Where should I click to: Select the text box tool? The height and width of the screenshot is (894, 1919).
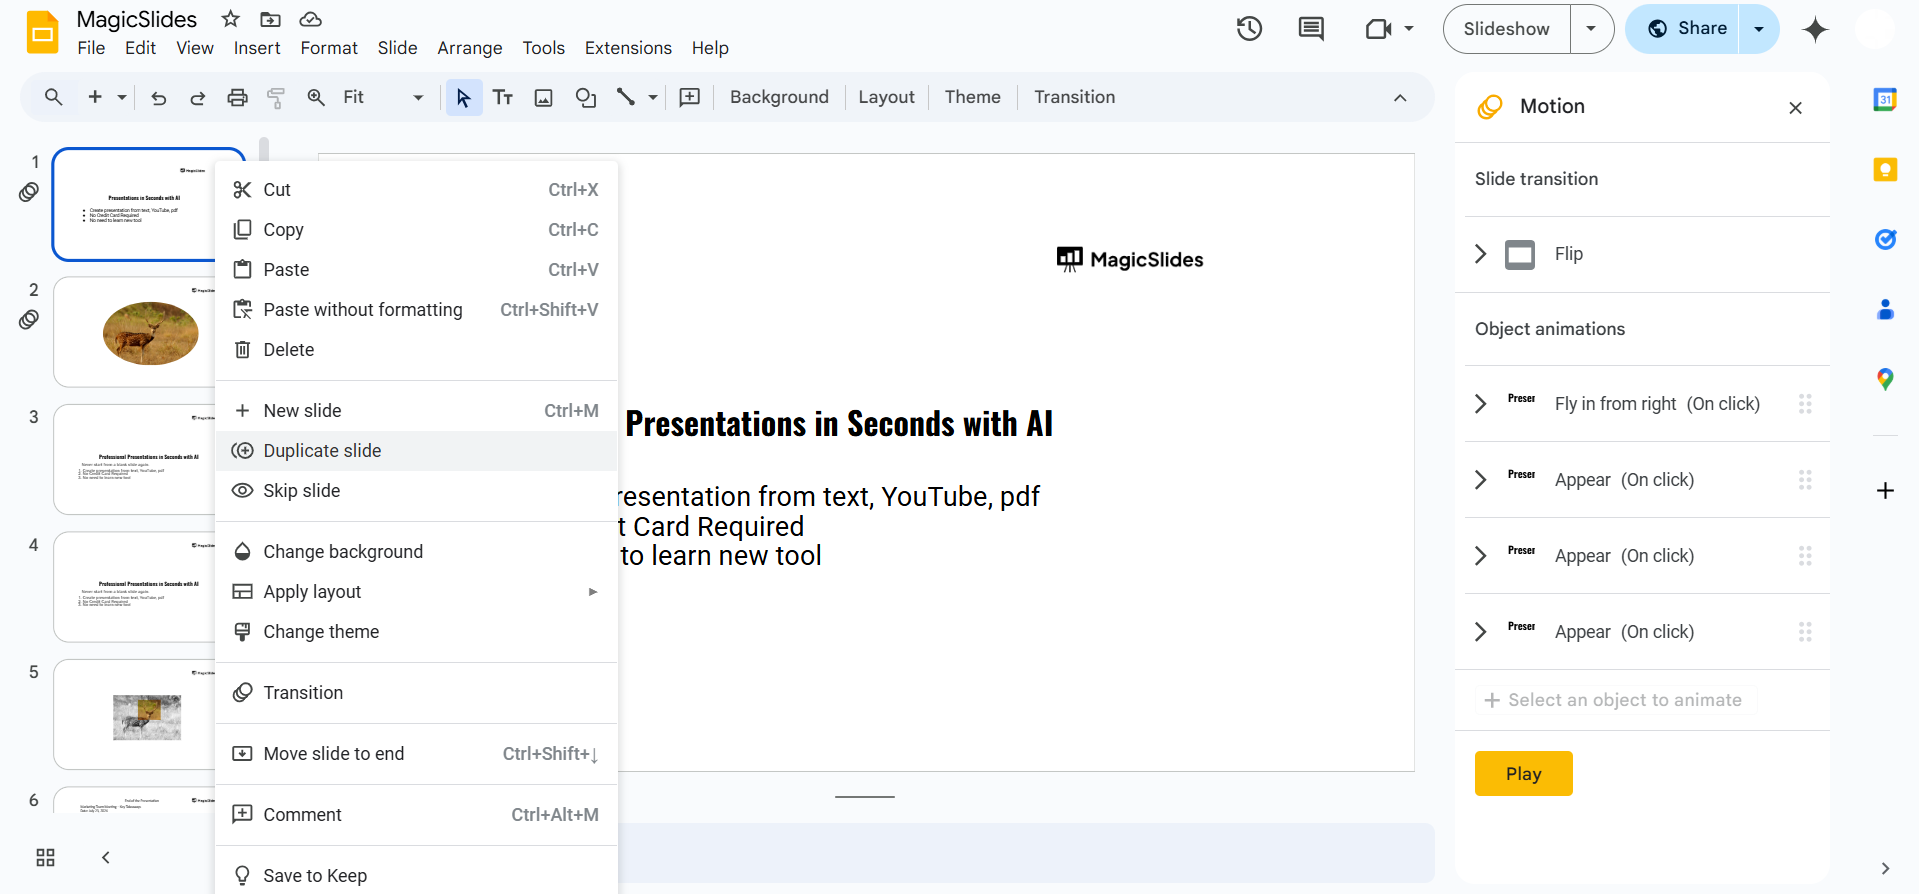(503, 98)
